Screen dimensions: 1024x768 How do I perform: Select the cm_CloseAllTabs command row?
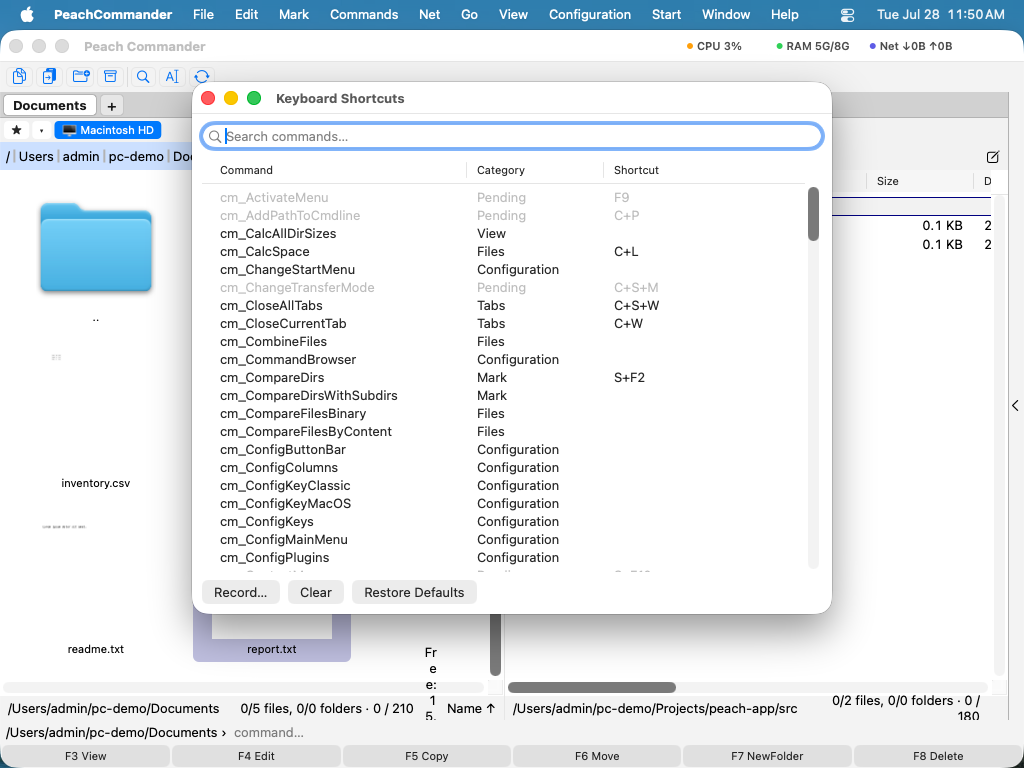coord(504,306)
